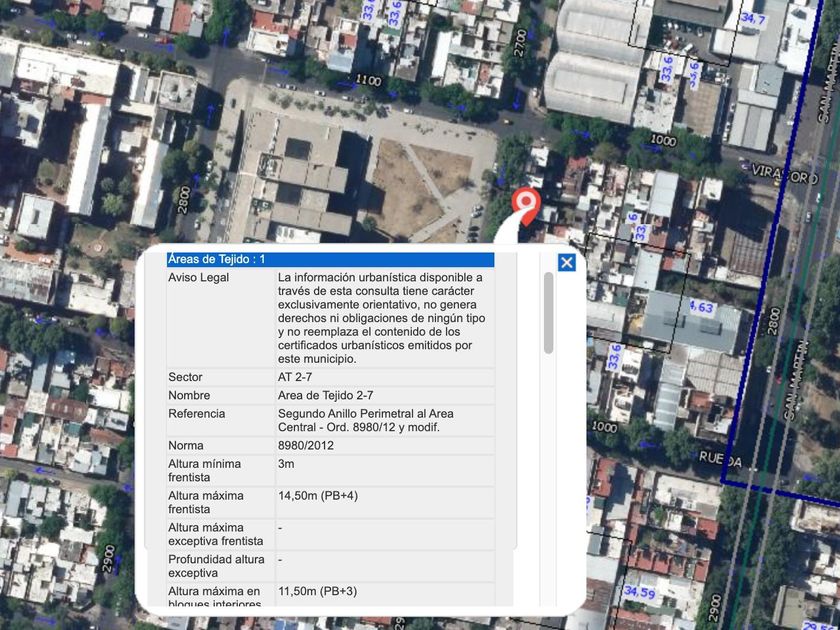
Task: Click the '4,63' label on the map
Action: pyautogui.click(x=702, y=308)
